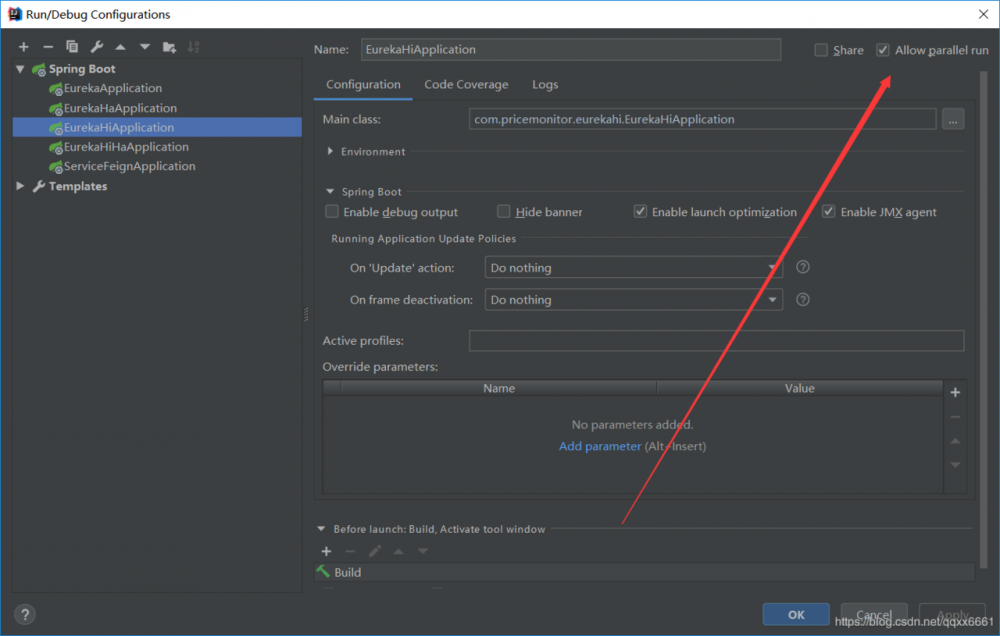
Task: Open the help question mark
Action: tap(26, 614)
